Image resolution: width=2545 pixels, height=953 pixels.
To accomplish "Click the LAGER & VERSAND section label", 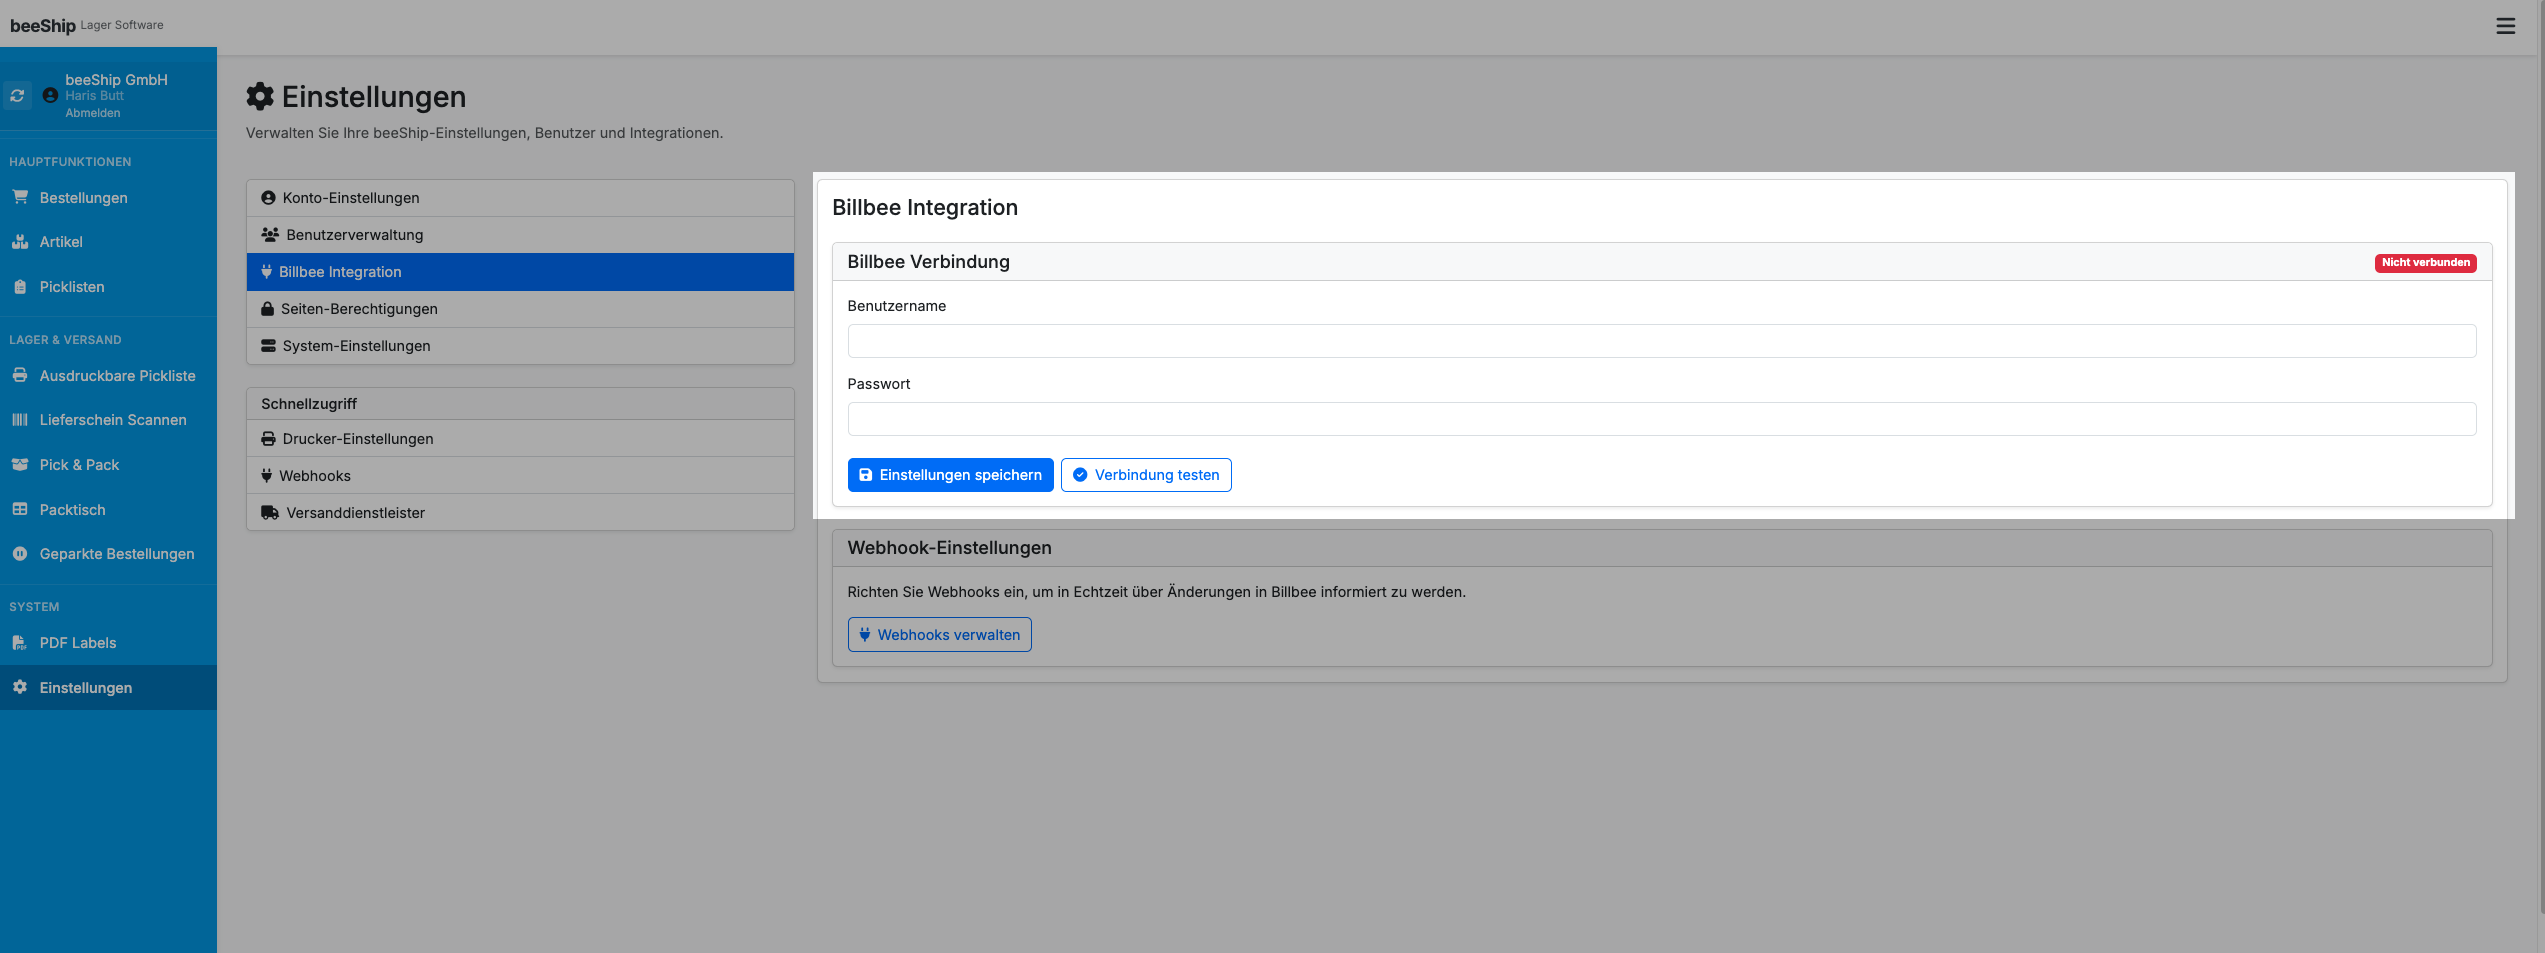I will [x=65, y=340].
